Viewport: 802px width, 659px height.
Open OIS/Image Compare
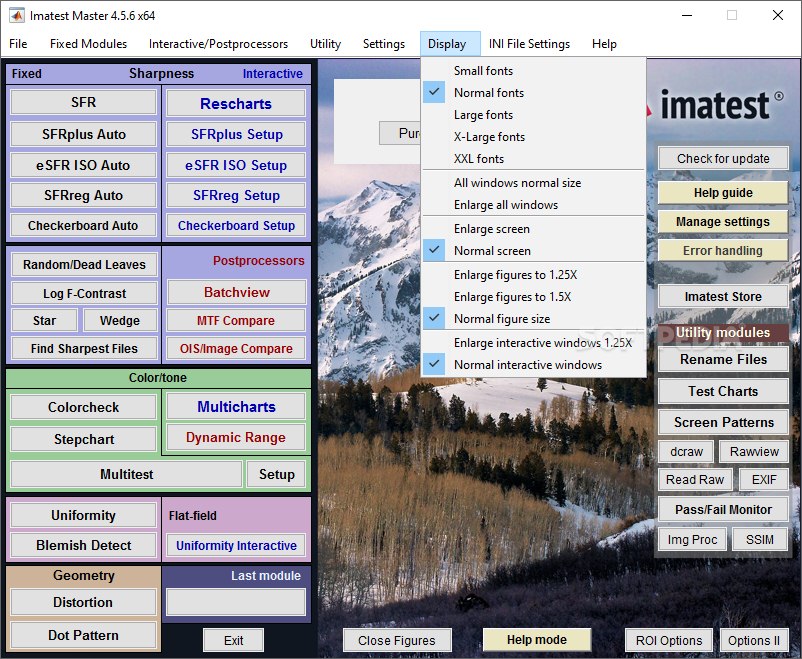[x=236, y=348]
